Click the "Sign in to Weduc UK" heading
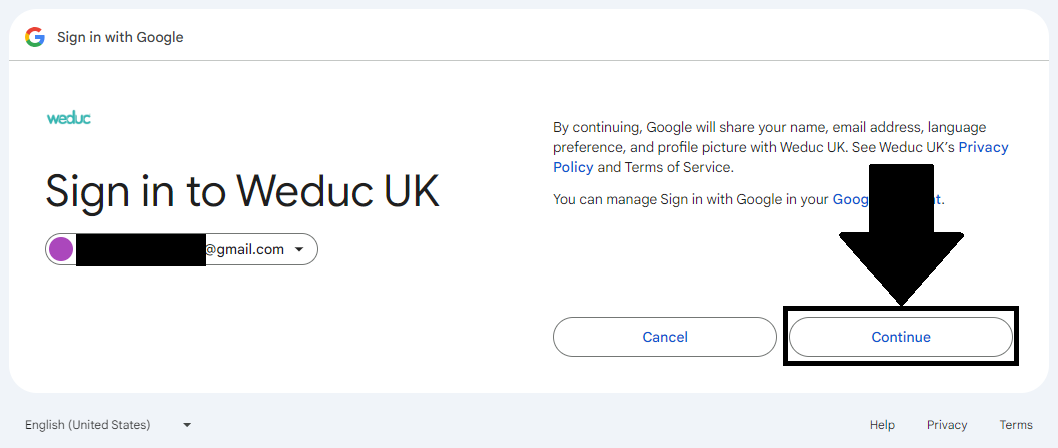Image resolution: width=1058 pixels, height=448 pixels. [x=242, y=190]
